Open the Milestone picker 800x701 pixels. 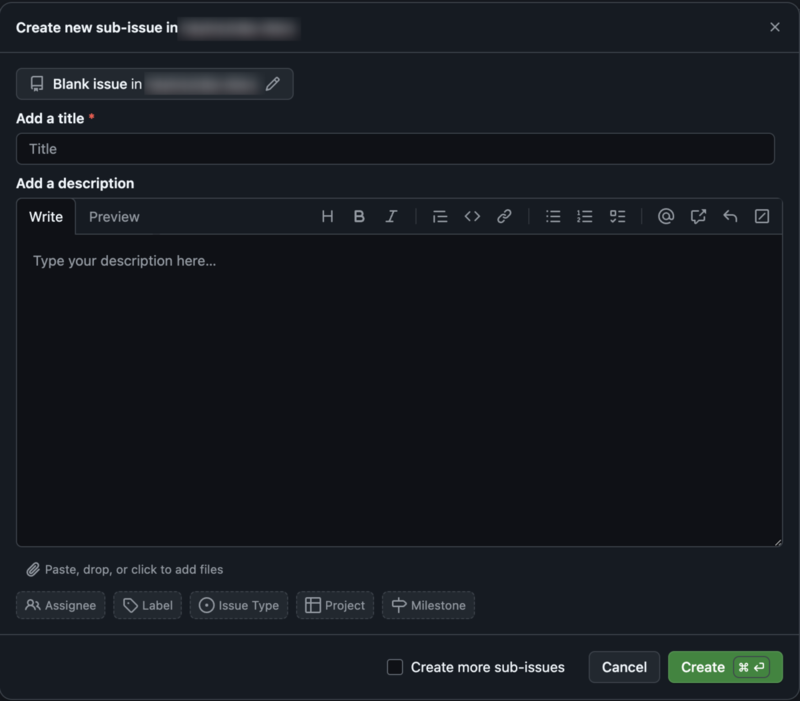tap(428, 605)
